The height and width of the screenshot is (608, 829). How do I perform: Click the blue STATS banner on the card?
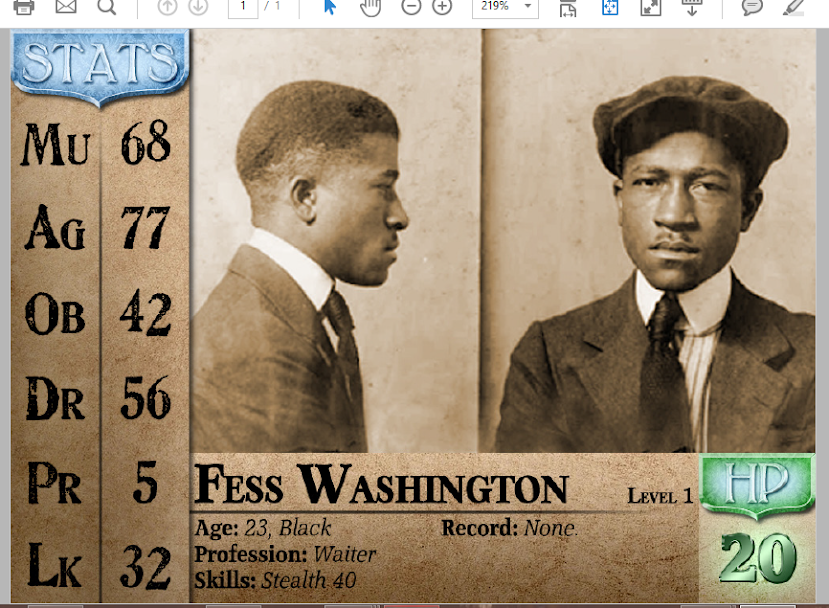(99, 63)
